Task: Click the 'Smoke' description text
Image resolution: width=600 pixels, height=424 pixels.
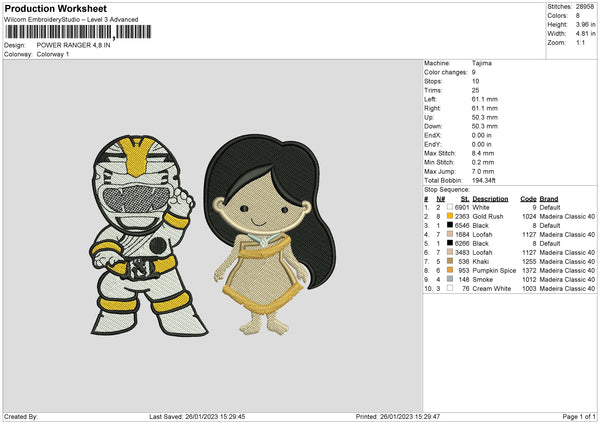Action: click(x=483, y=279)
